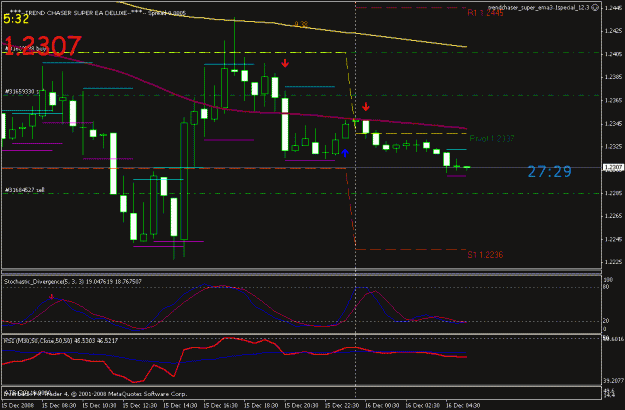Viewport: 625px width, 410px height.
Task: Click the 15 Dec 10:30 time axis label
Action: point(99,405)
